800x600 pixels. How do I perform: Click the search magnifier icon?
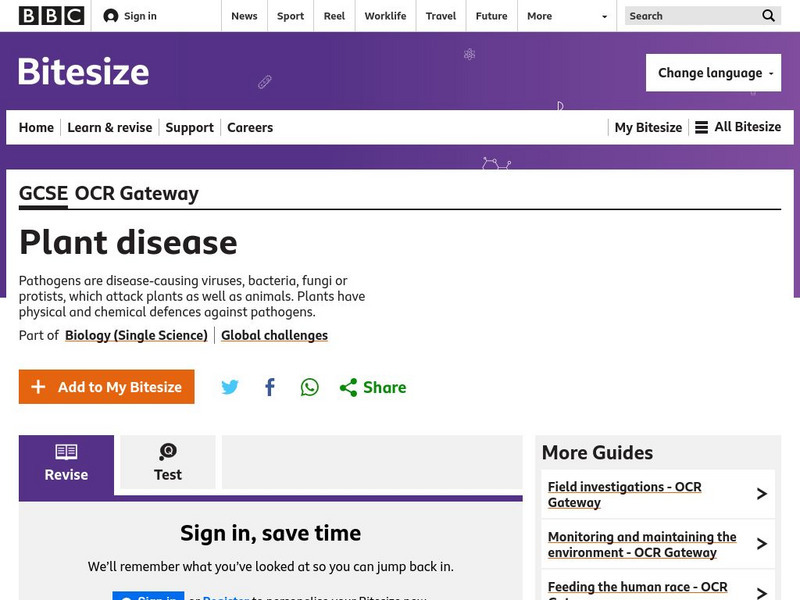pos(768,16)
